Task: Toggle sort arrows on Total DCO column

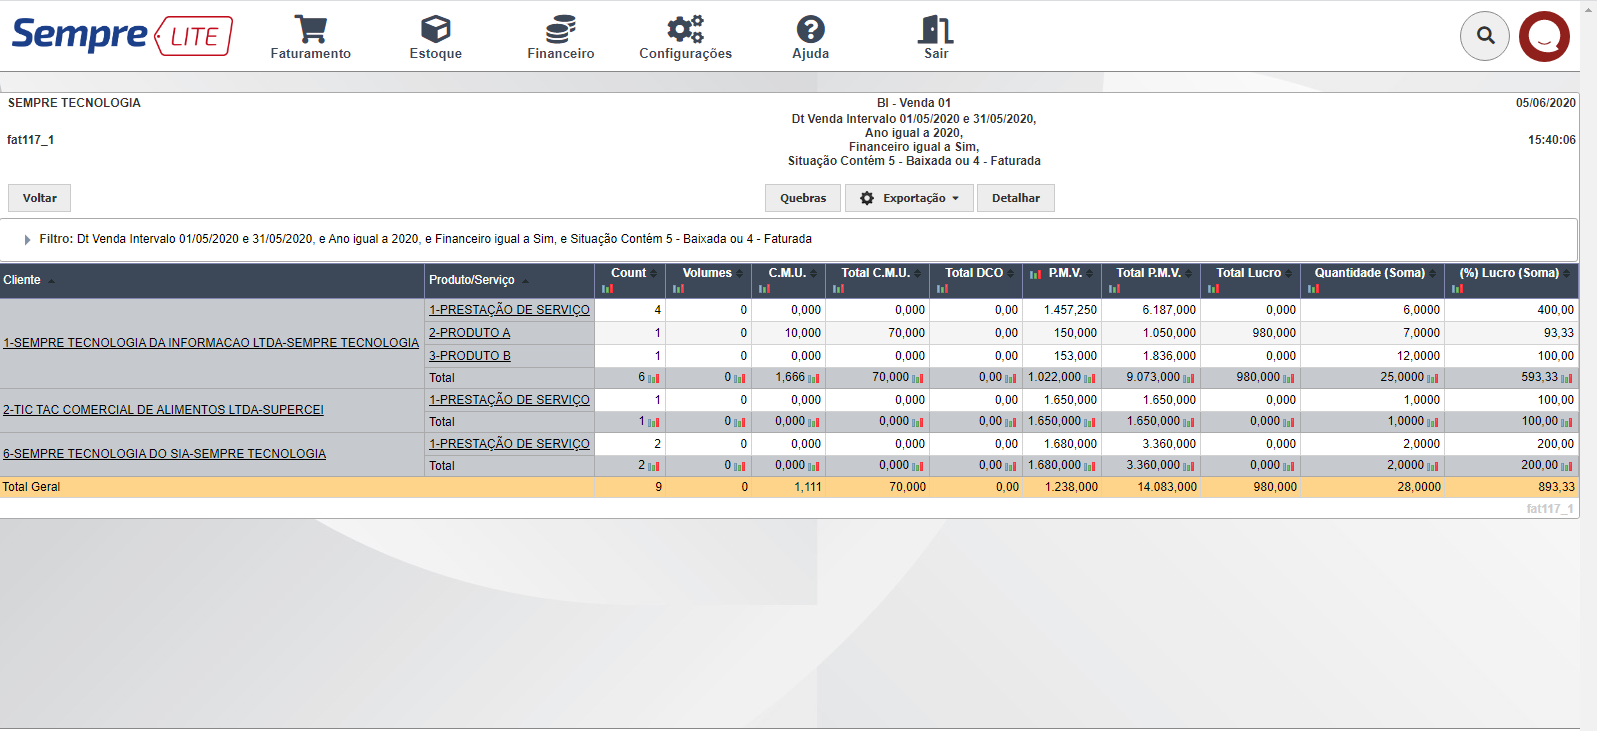Action: tap(1011, 273)
